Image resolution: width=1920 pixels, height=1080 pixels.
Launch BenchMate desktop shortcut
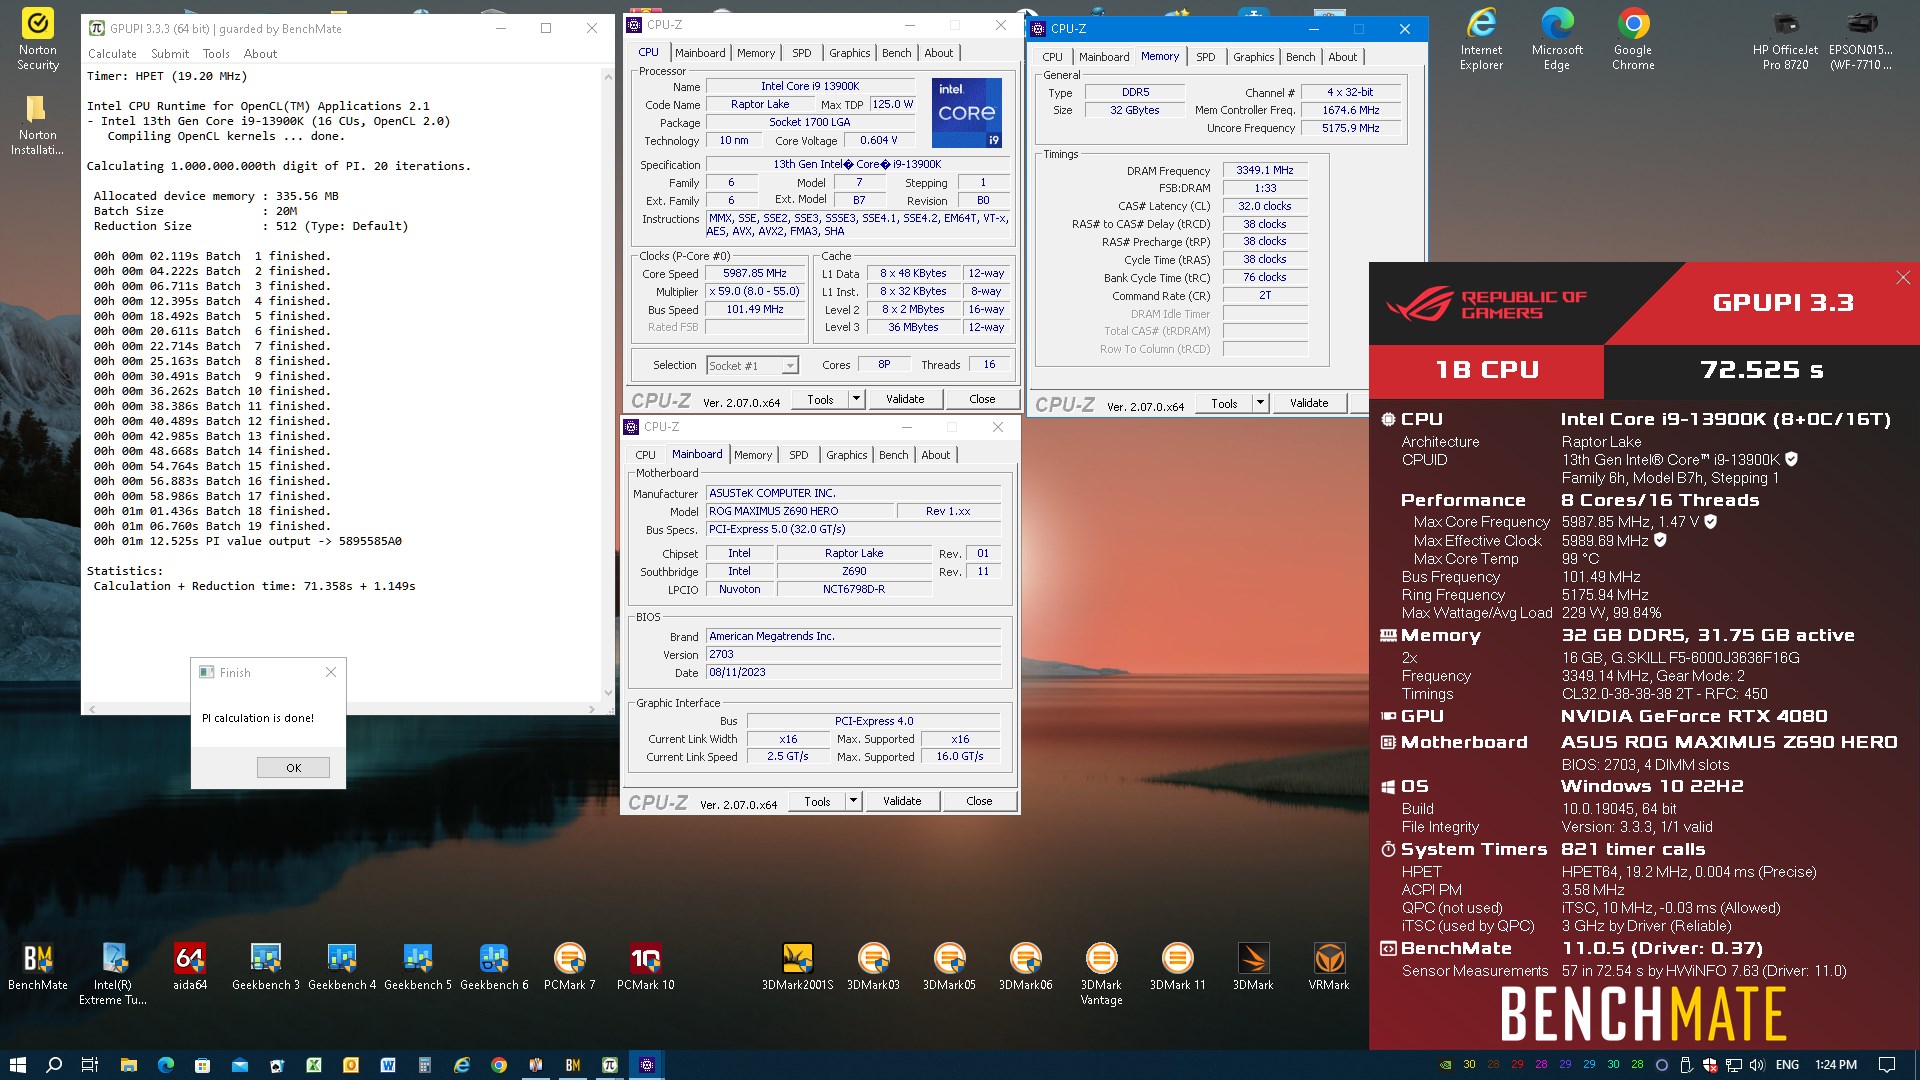[x=38, y=967]
